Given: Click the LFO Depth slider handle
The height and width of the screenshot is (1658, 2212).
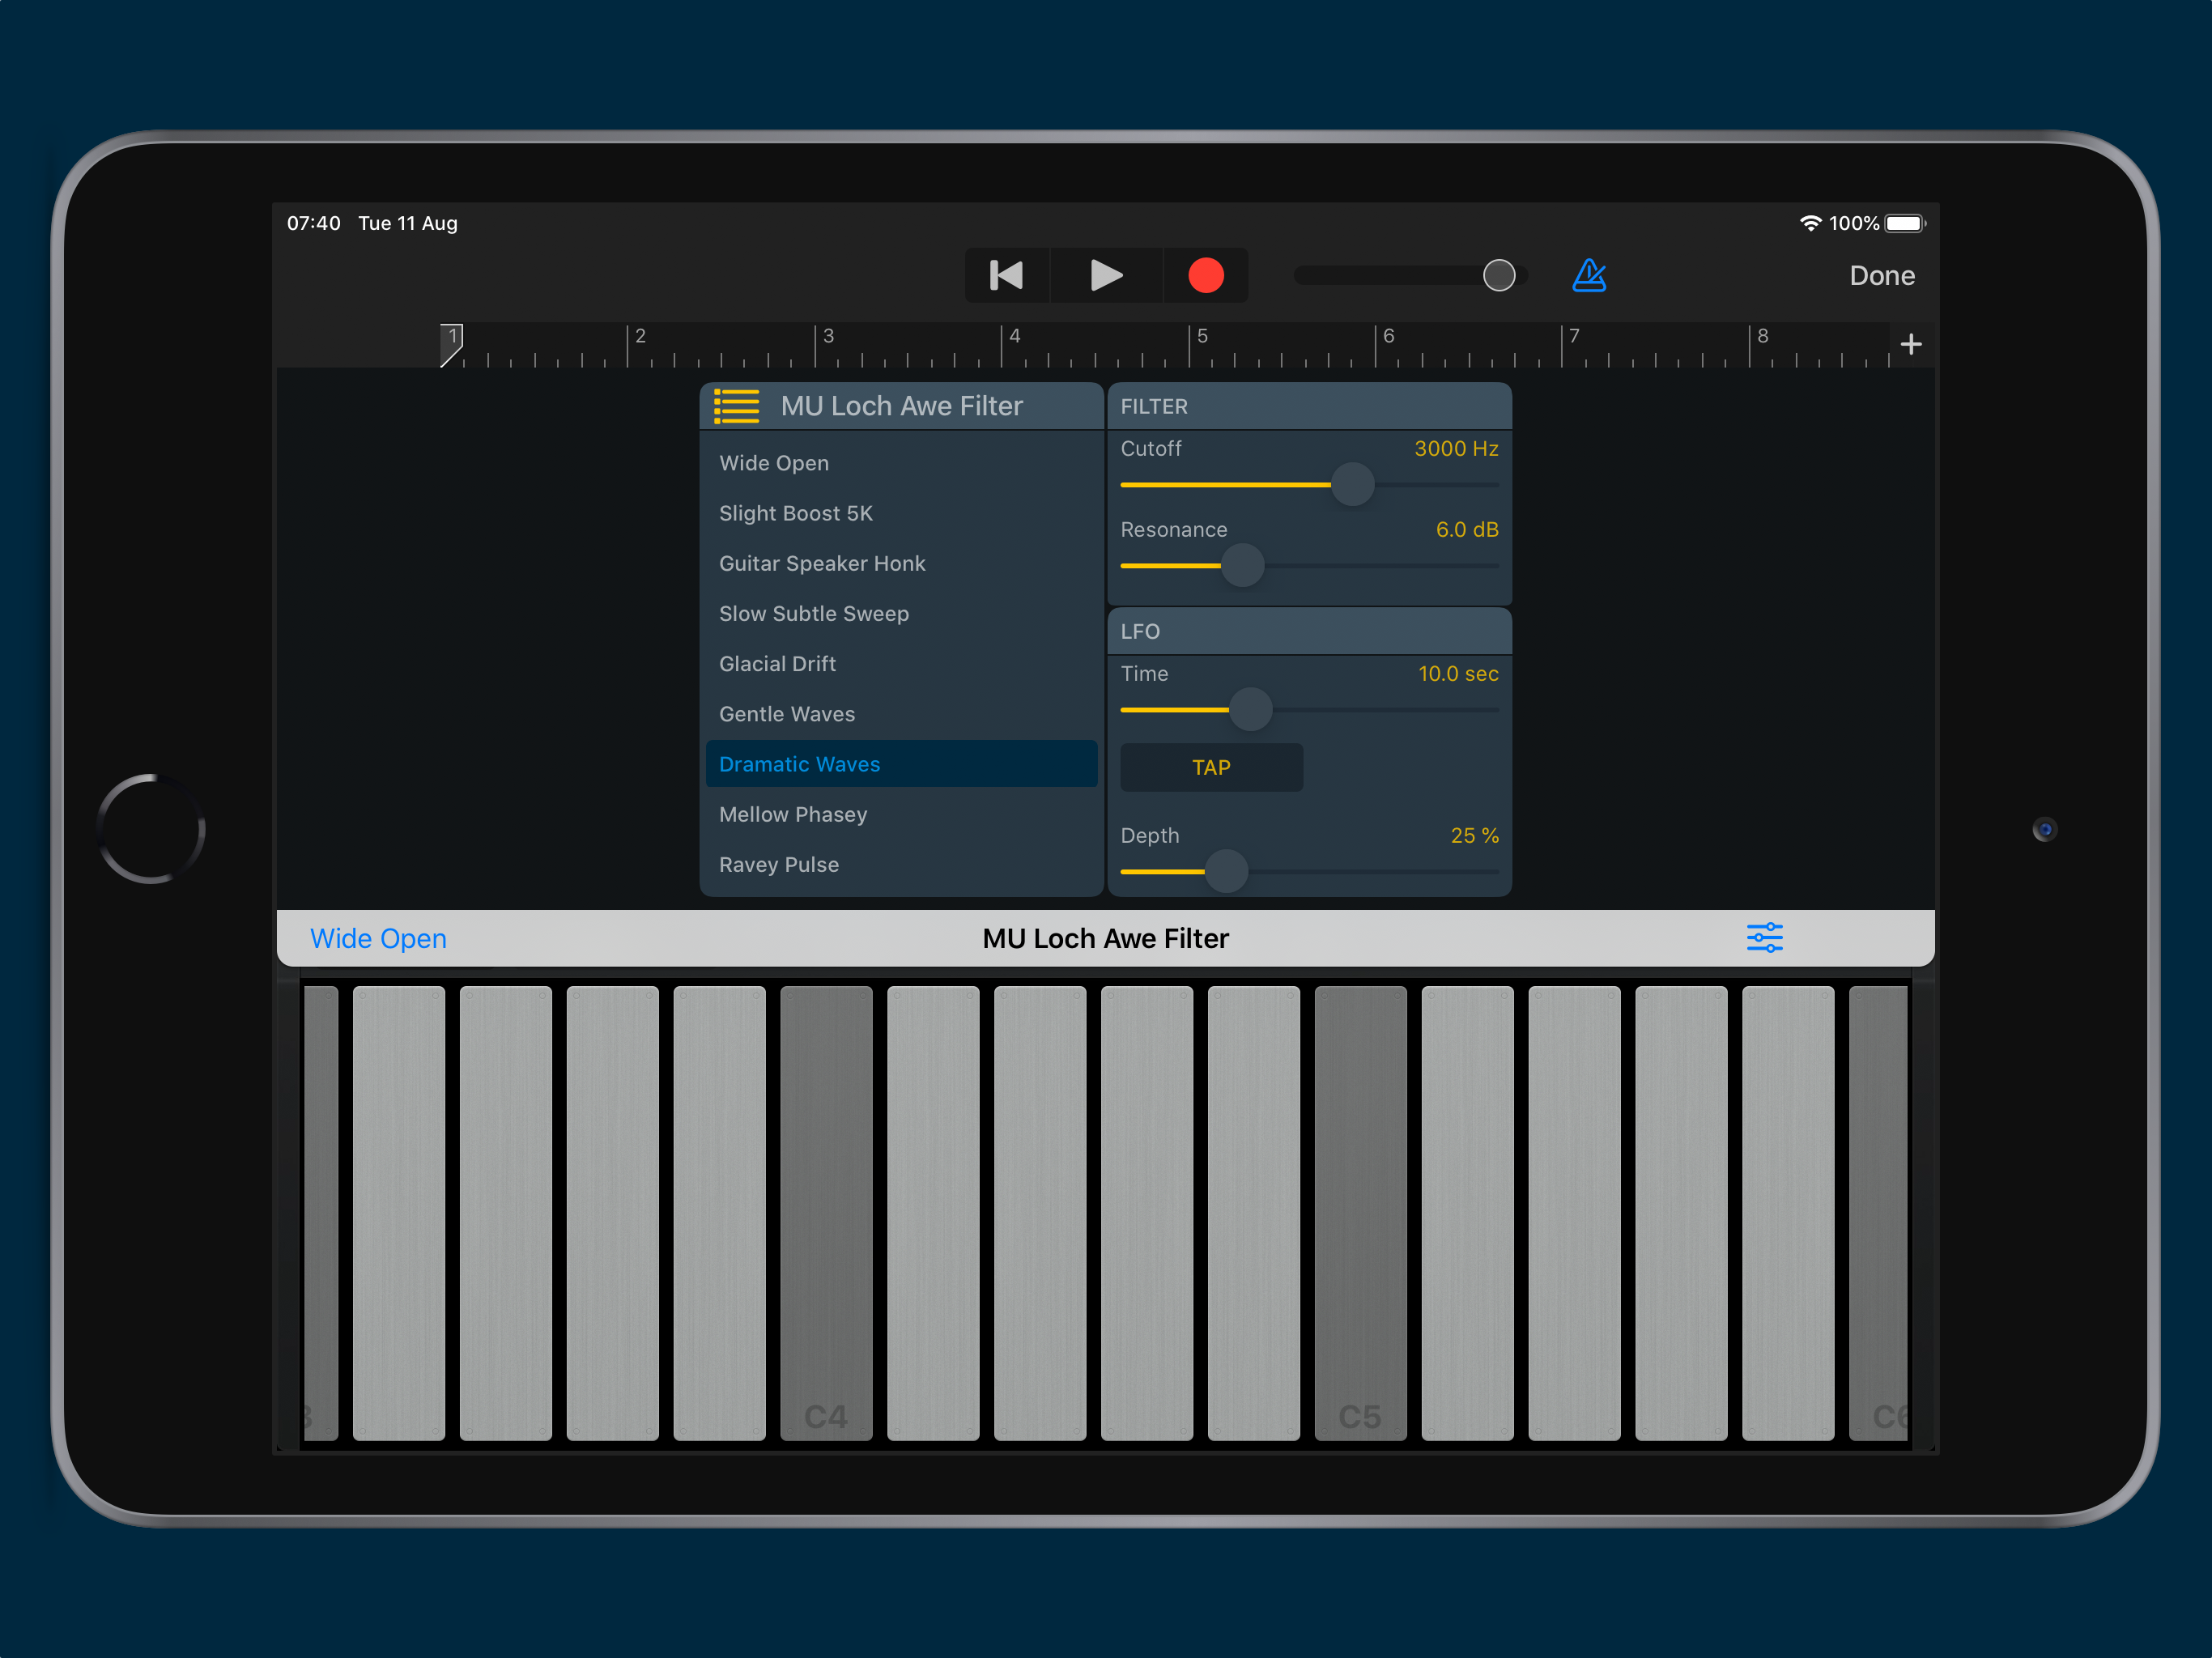Looking at the screenshot, I should coord(1226,872).
